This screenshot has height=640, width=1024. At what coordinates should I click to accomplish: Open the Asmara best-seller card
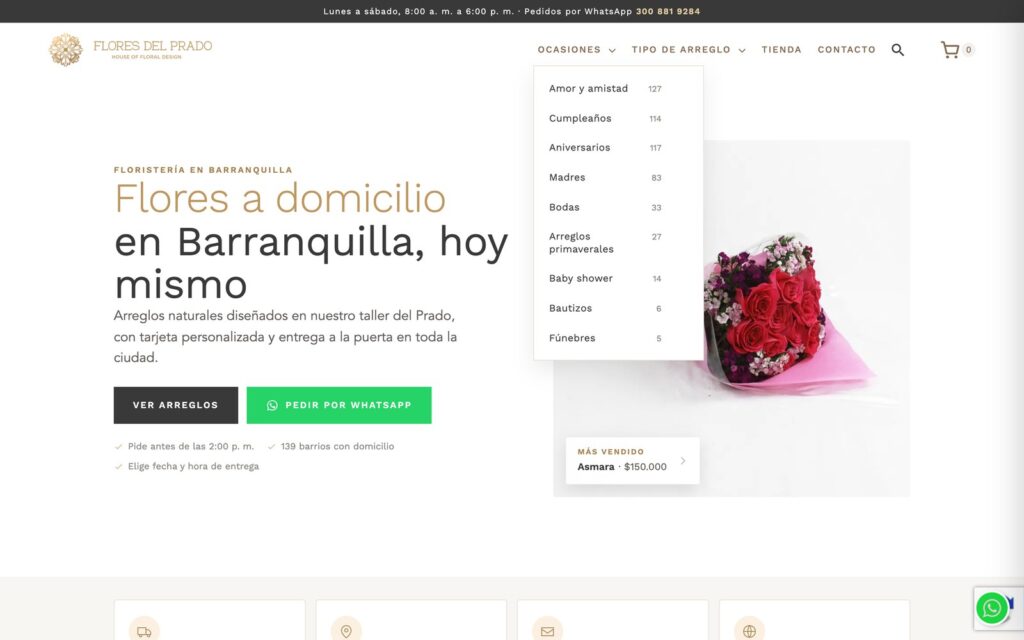click(x=632, y=460)
